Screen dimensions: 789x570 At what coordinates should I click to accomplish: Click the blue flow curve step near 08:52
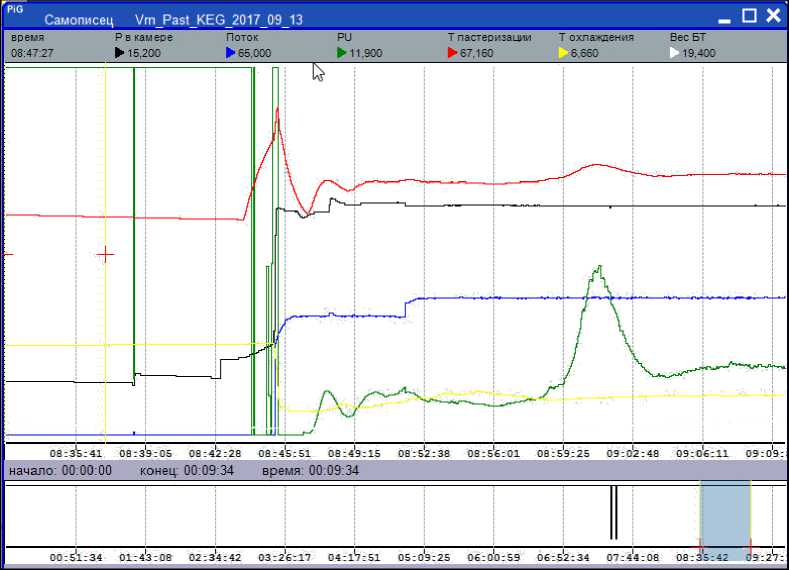pyautogui.click(x=406, y=308)
